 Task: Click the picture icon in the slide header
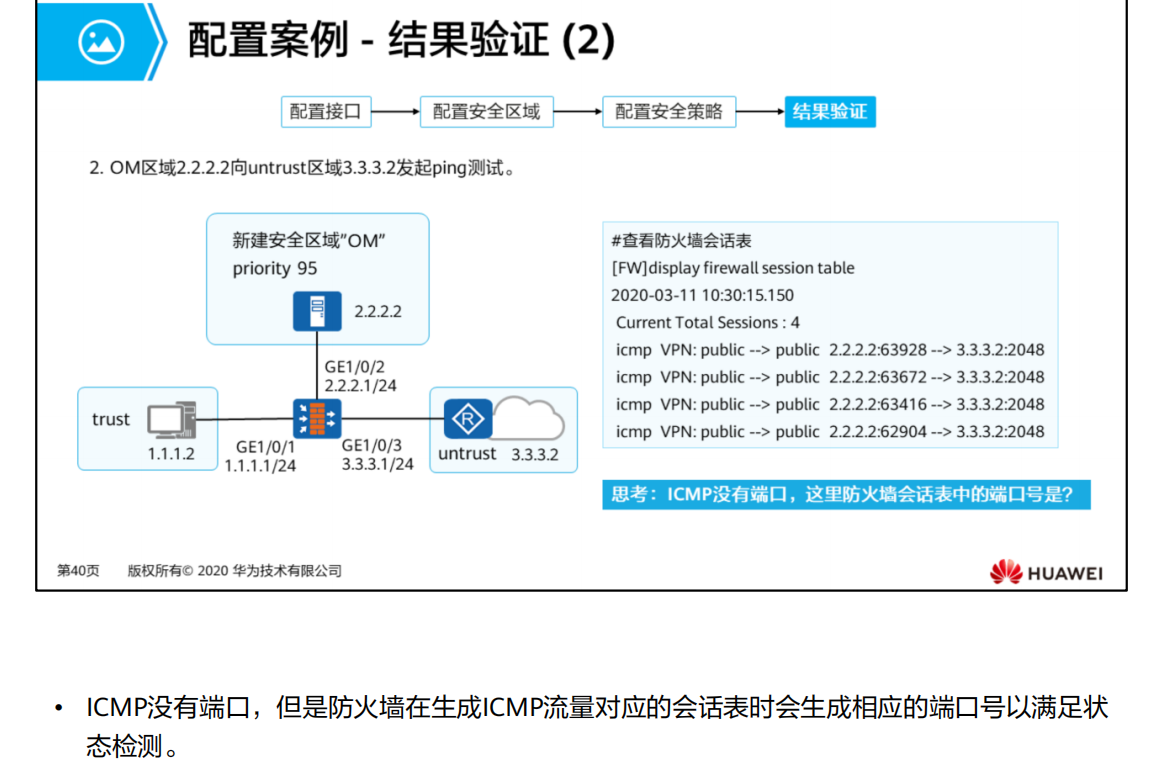(101, 41)
